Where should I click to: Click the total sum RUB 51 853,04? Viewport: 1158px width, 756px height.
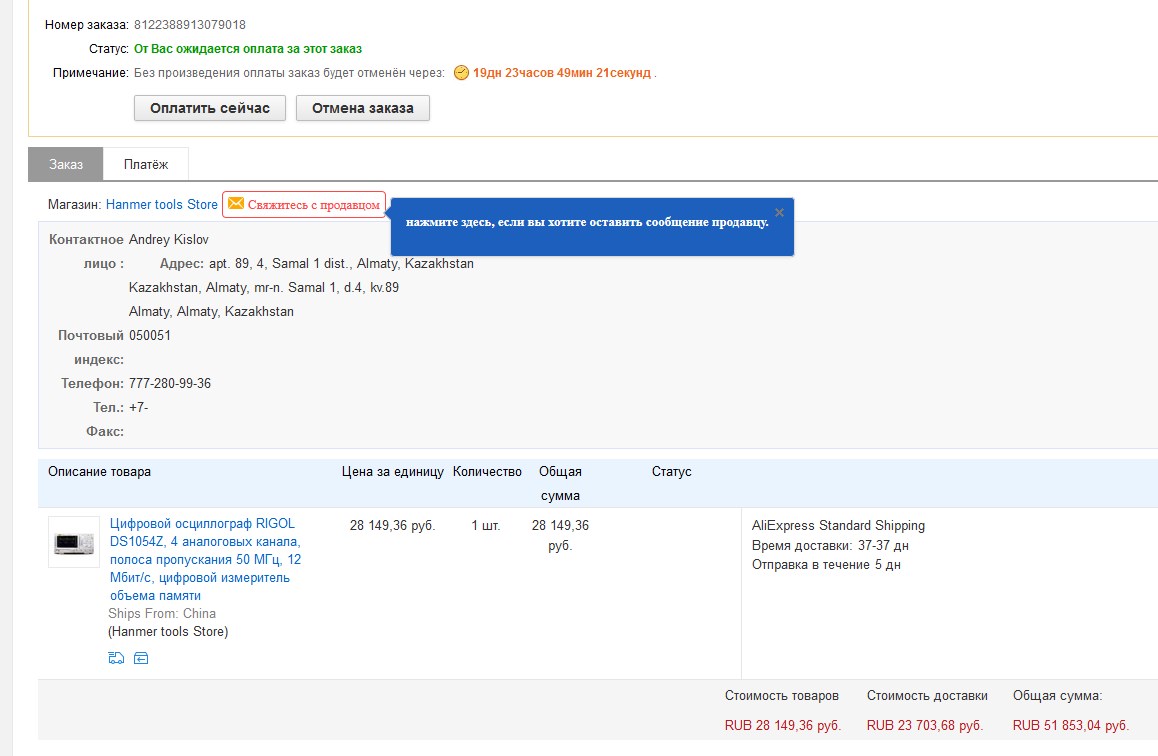pos(1070,725)
